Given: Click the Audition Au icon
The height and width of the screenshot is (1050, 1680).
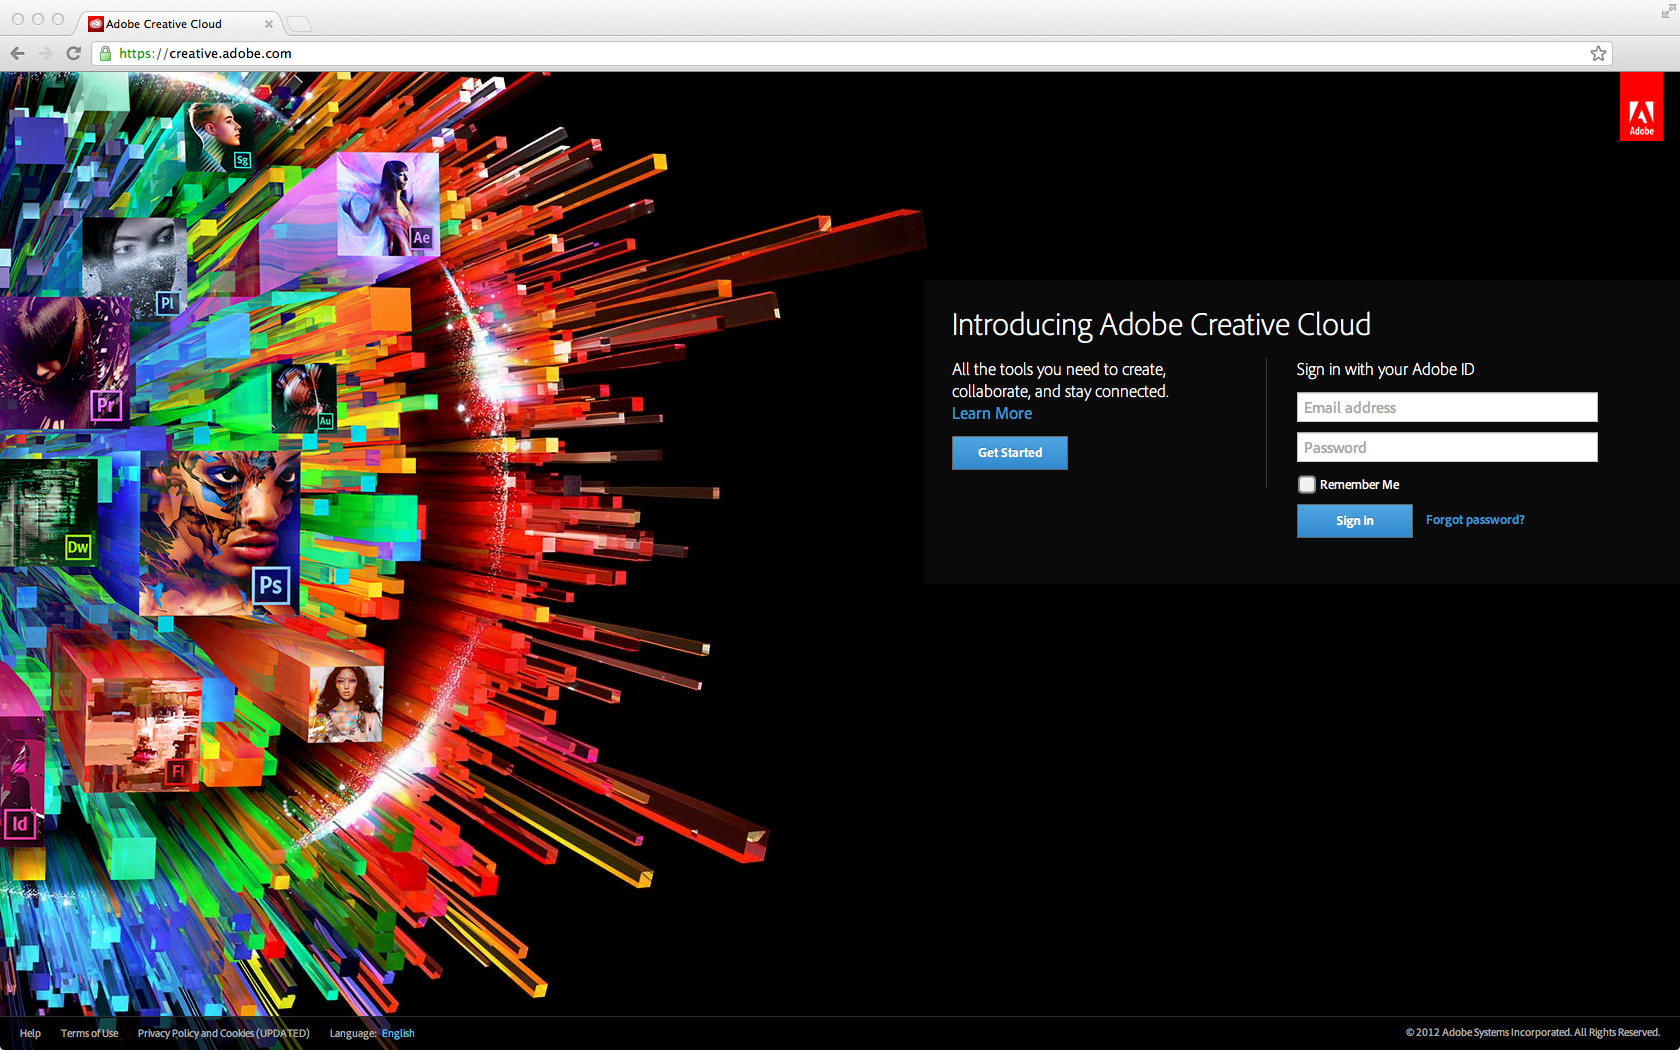Looking at the screenshot, I should pyautogui.click(x=325, y=421).
